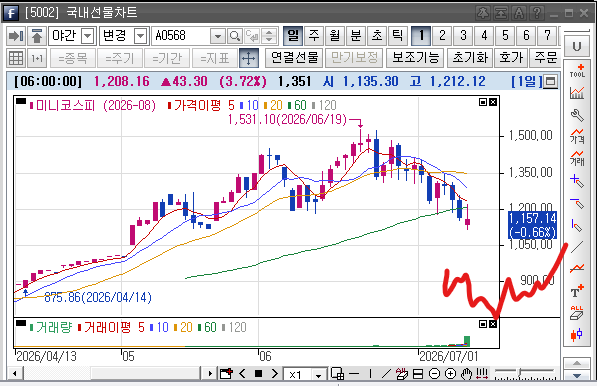
Task: Click the candlestick style icon in sidebar
Action: [577, 335]
